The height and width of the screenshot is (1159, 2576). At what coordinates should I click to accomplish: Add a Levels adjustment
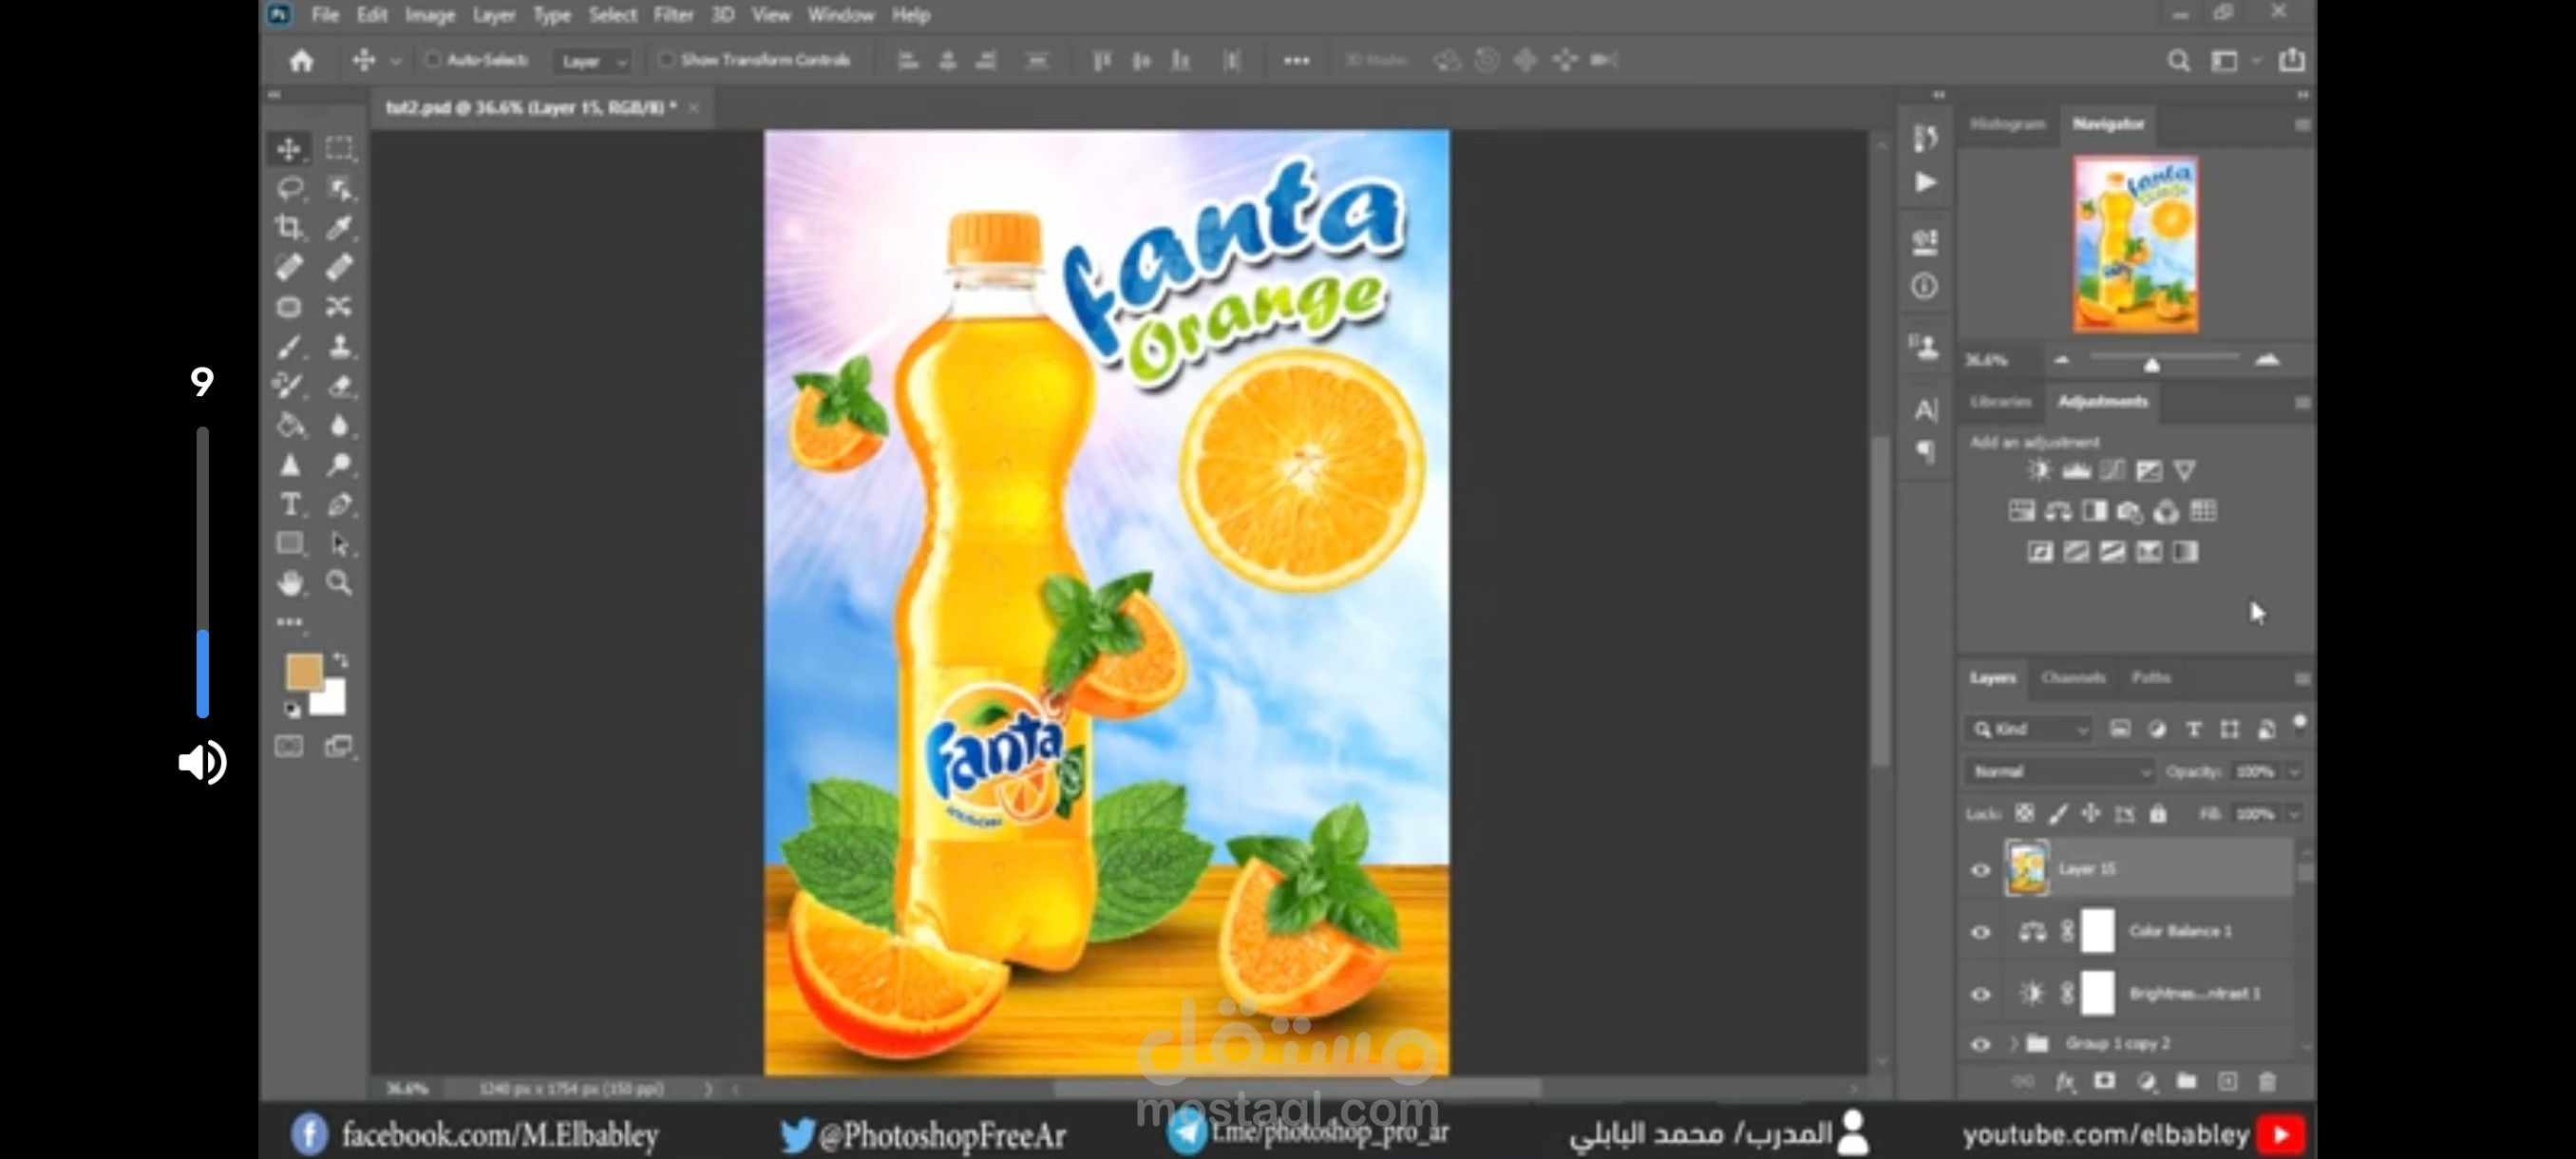pyautogui.click(x=2076, y=470)
